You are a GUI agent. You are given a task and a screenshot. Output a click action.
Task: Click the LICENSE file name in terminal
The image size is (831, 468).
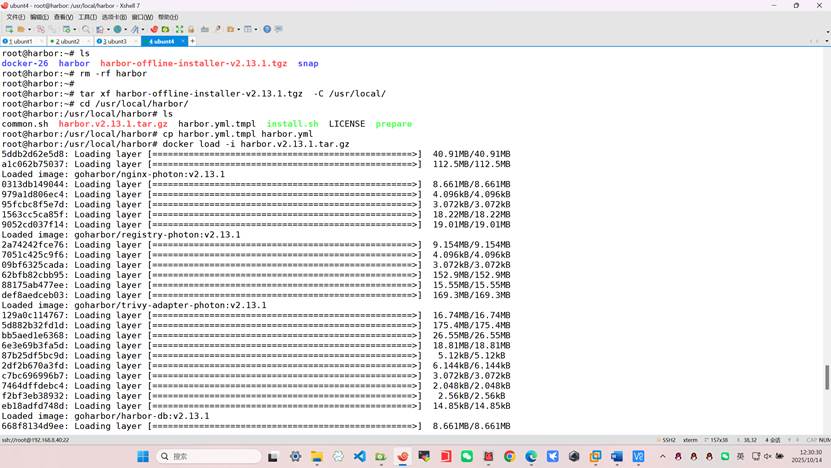347,123
